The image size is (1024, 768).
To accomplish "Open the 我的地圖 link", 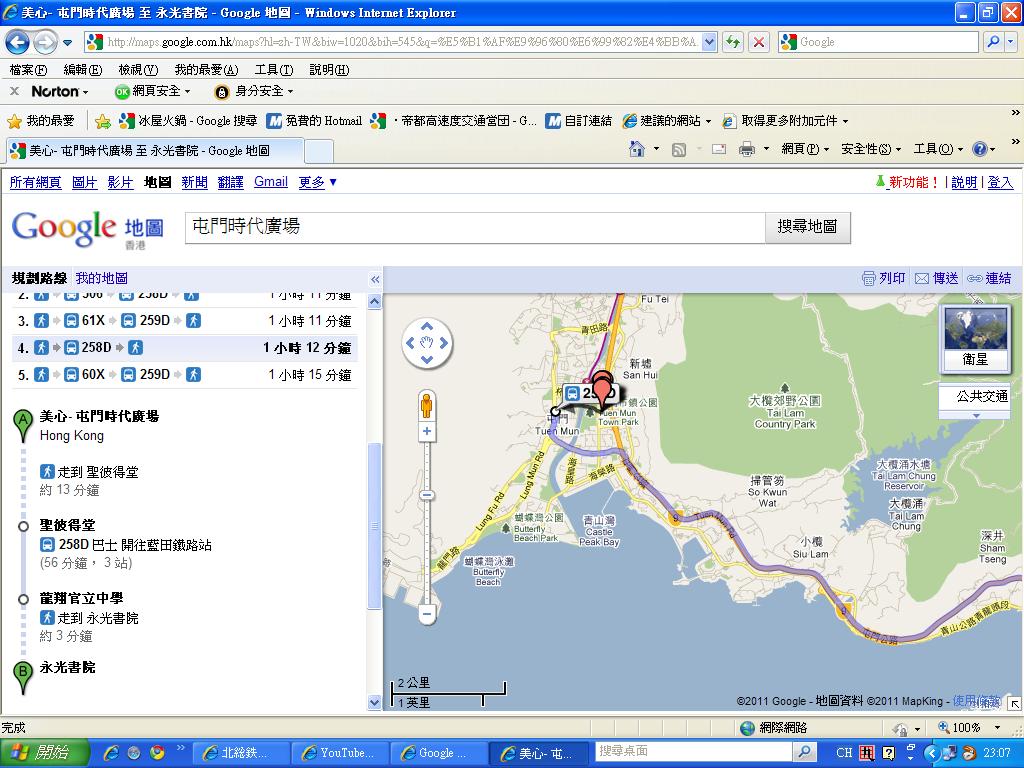I will coord(101,278).
